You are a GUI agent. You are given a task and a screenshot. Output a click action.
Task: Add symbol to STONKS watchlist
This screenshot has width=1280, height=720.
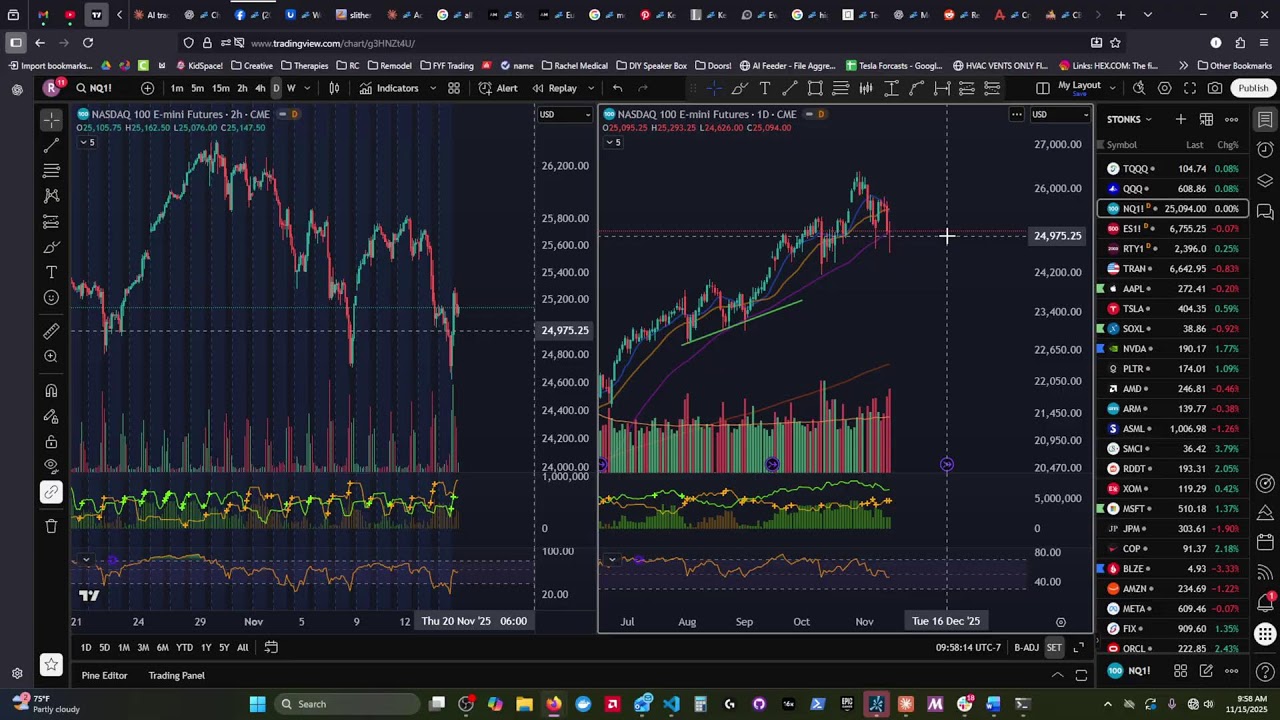(x=1181, y=119)
